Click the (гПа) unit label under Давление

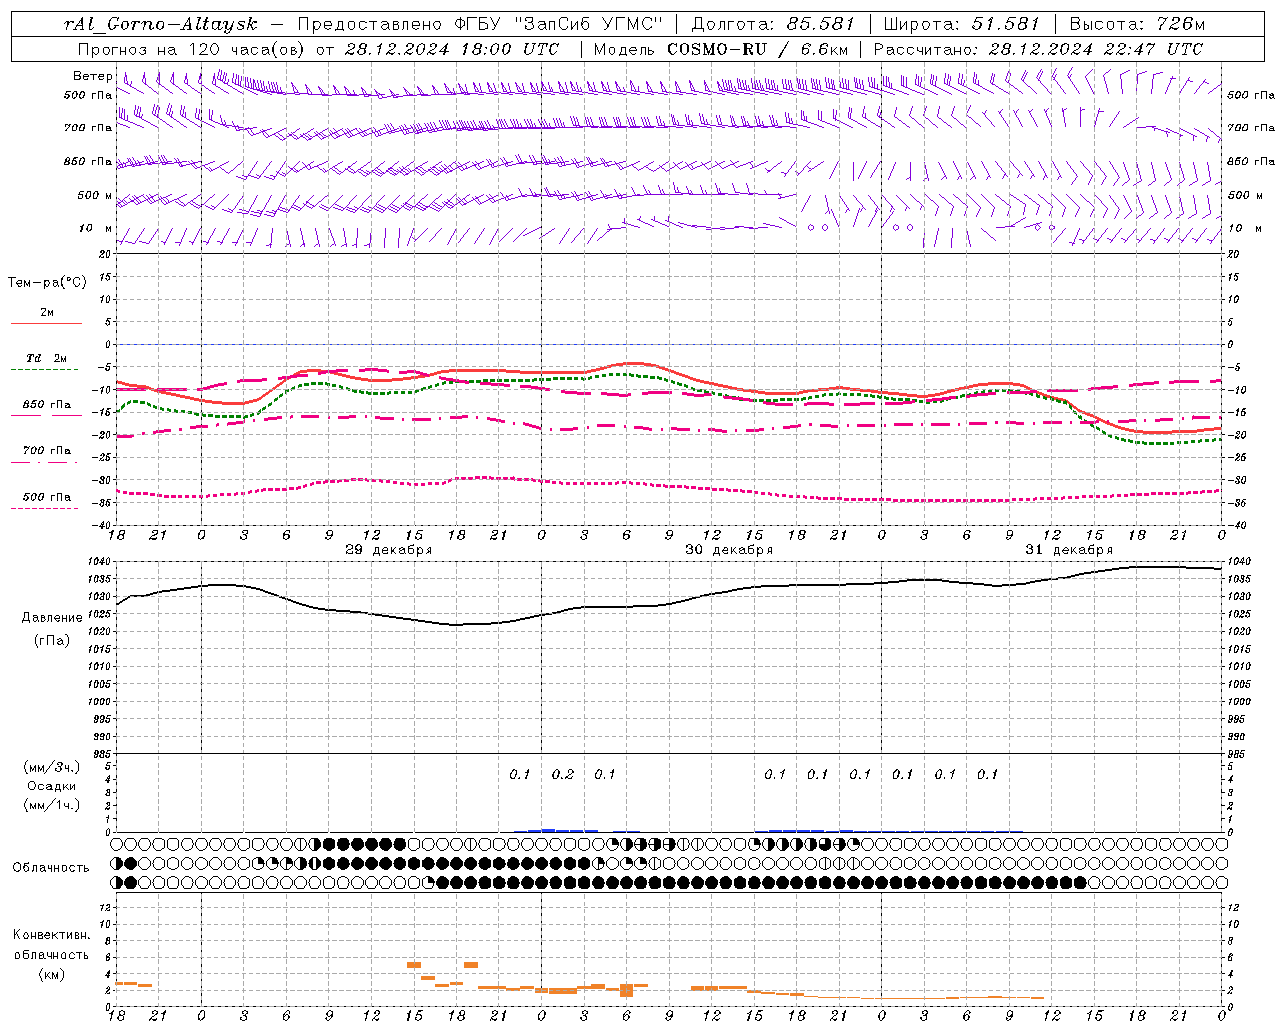tap(52, 641)
